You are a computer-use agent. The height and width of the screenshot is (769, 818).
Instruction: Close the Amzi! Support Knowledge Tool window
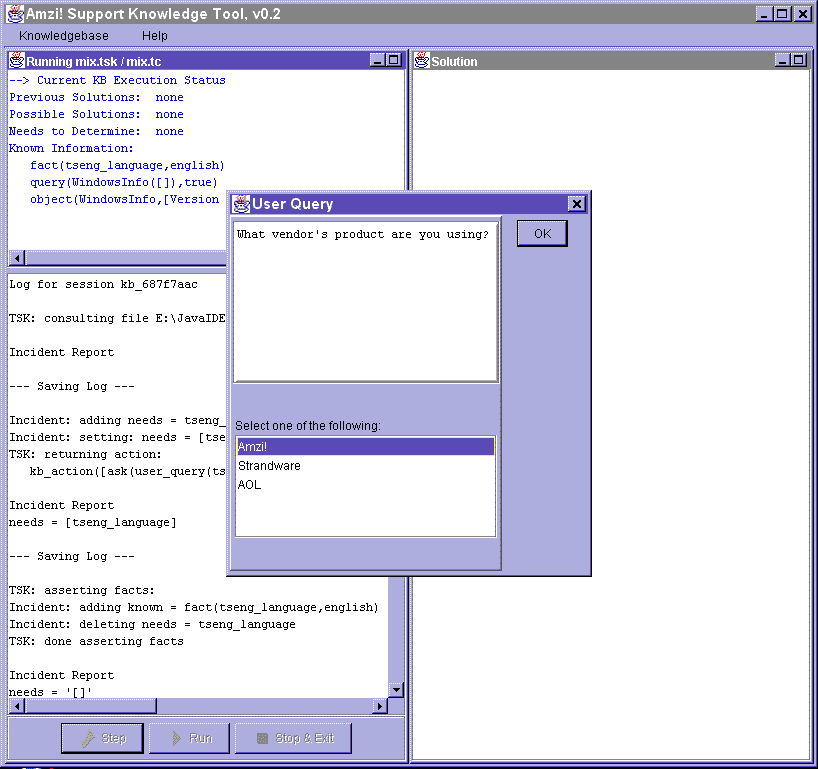pyautogui.click(x=802, y=14)
